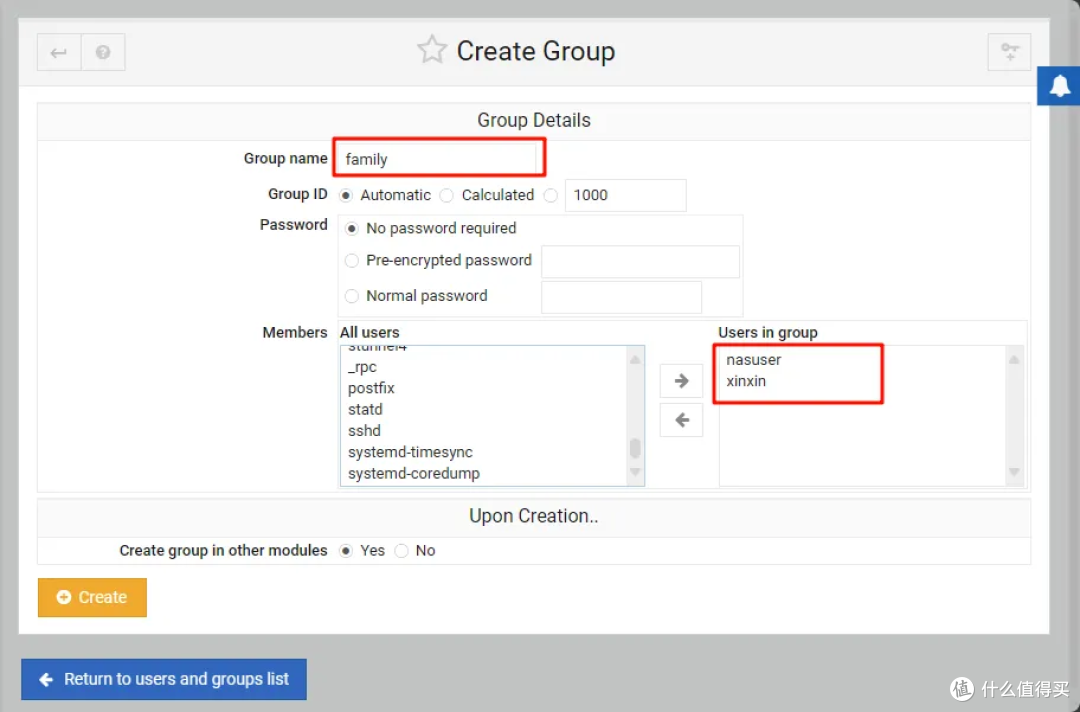Click the favorite star beside Create Group

click(432, 50)
